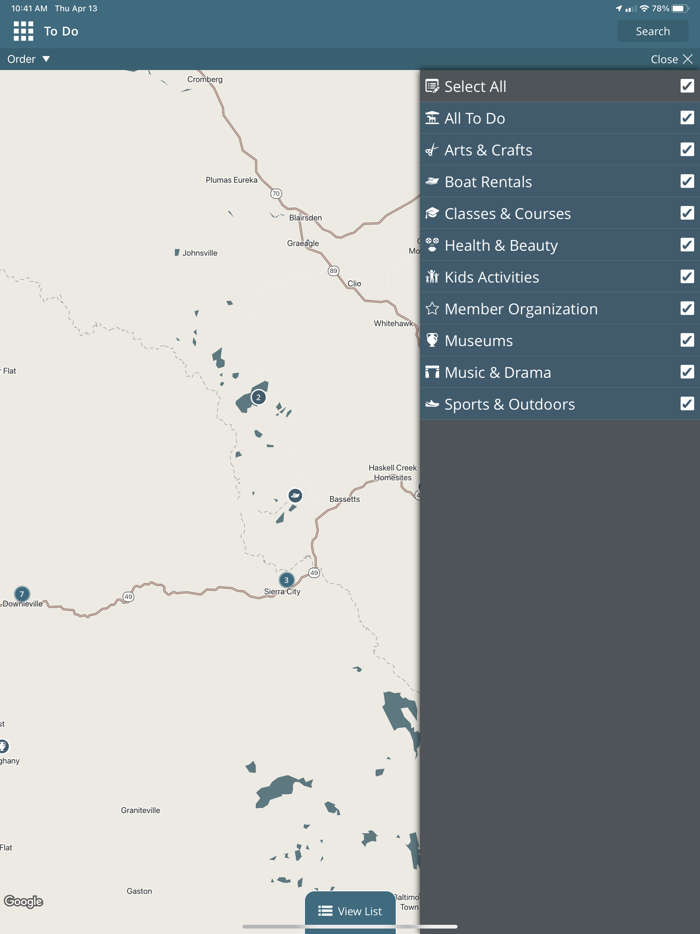Uncheck the Sports & Outdoors checkbox
This screenshot has height=934, width=700.
[x=687, y=403]
